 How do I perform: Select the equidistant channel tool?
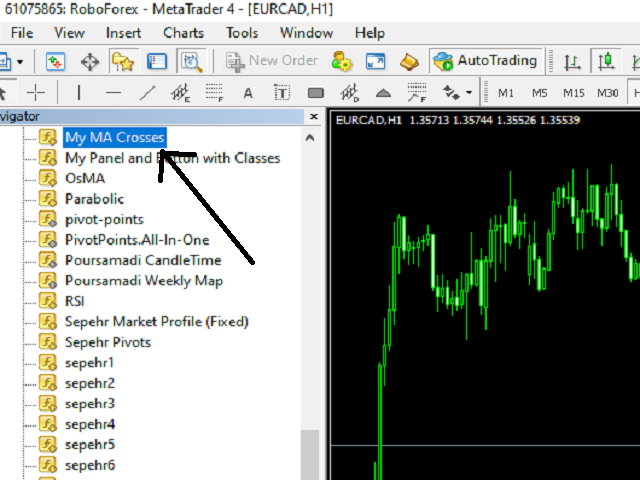tap(180, 93)
